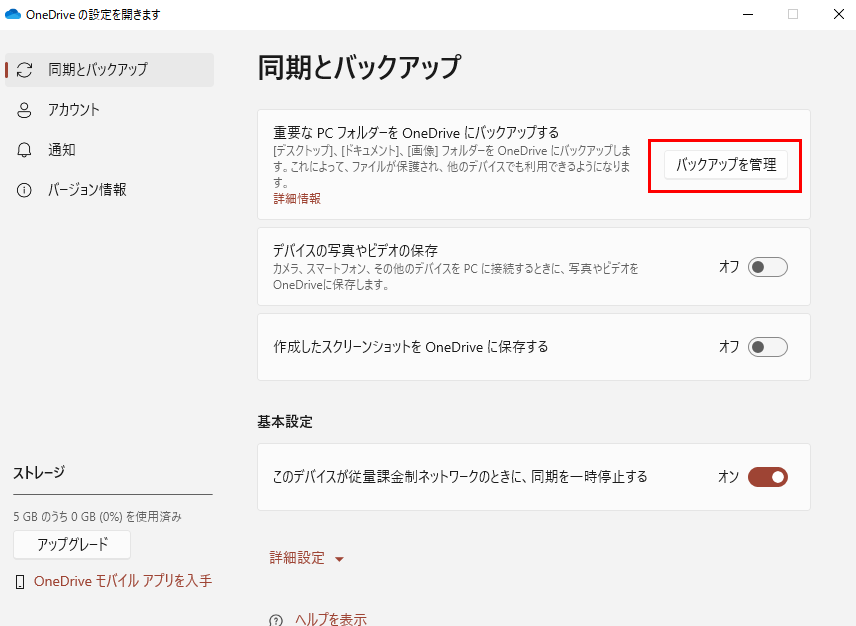This screenshot has height=626, width=856.
Task: Click the 同期とバックアップ page title
Action: (359, 68)
